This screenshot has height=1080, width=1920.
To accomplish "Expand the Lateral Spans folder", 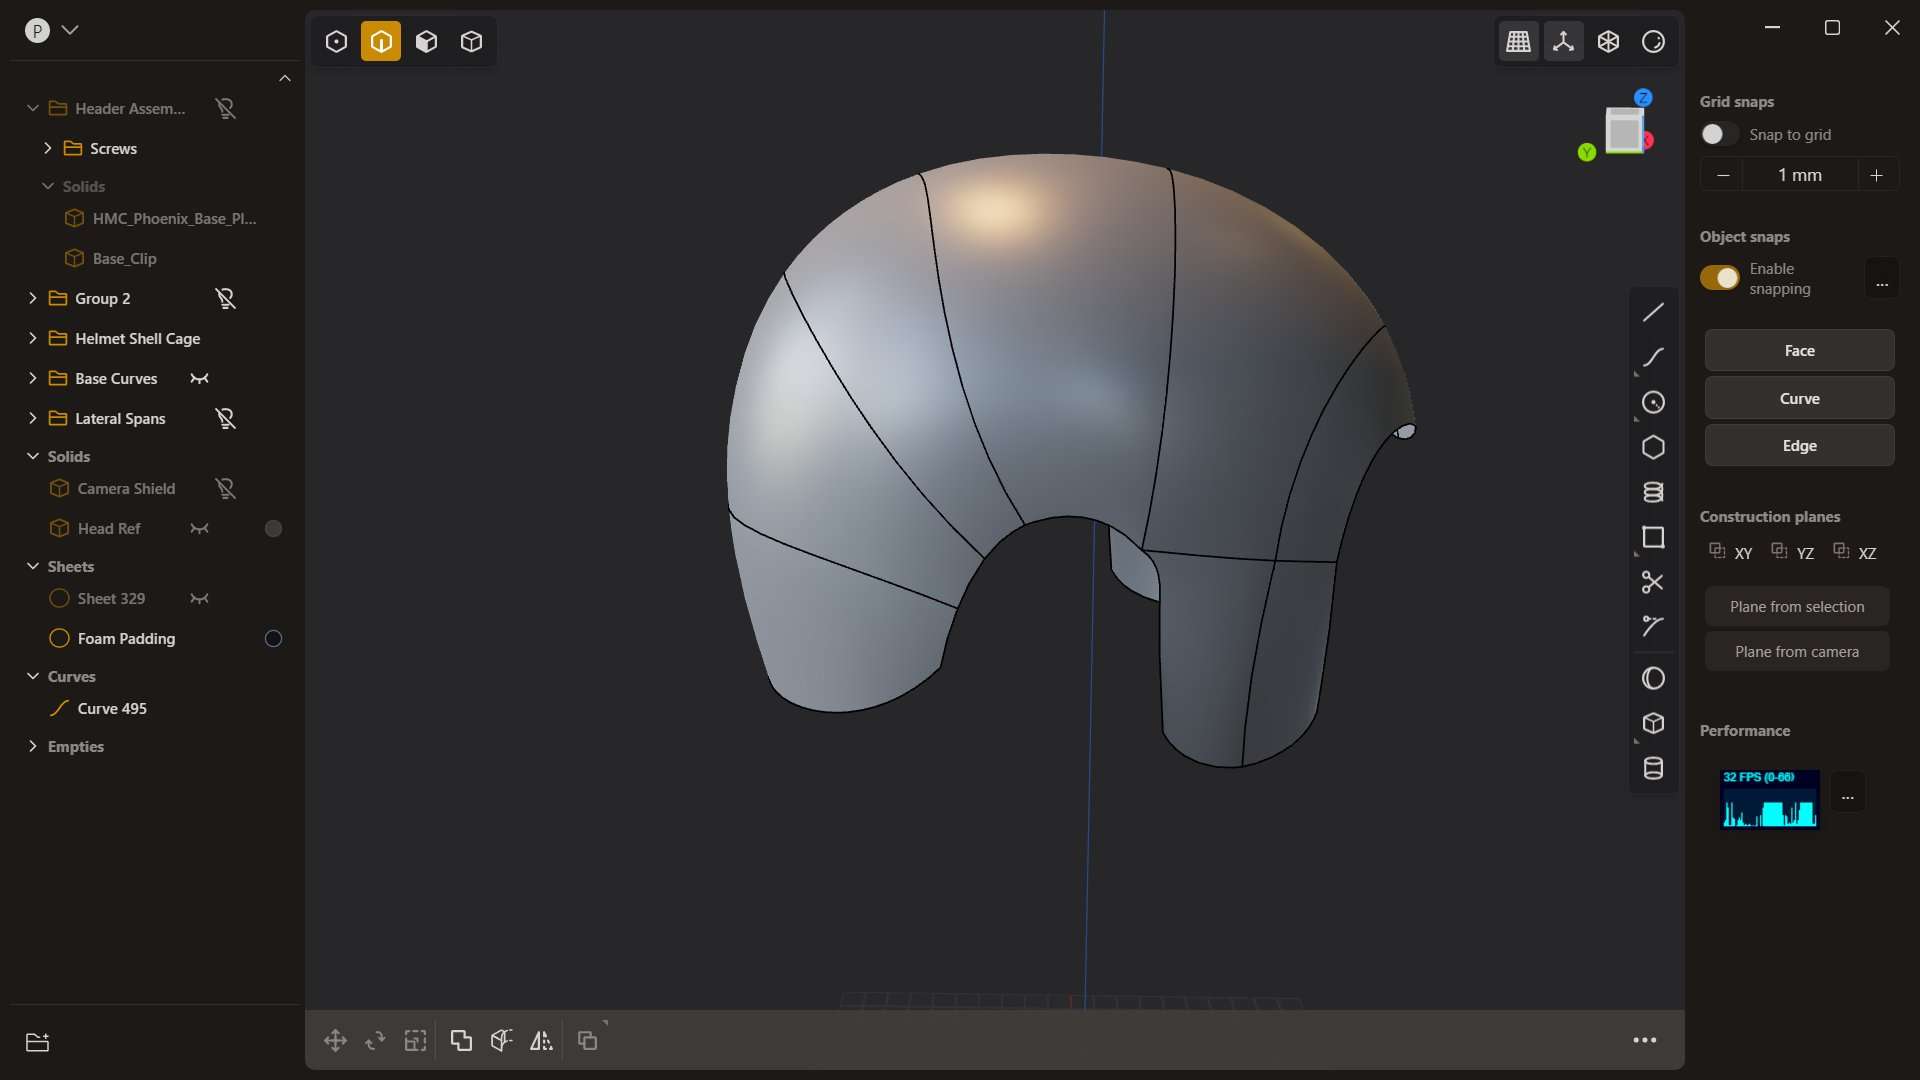I will click(32, 418).
